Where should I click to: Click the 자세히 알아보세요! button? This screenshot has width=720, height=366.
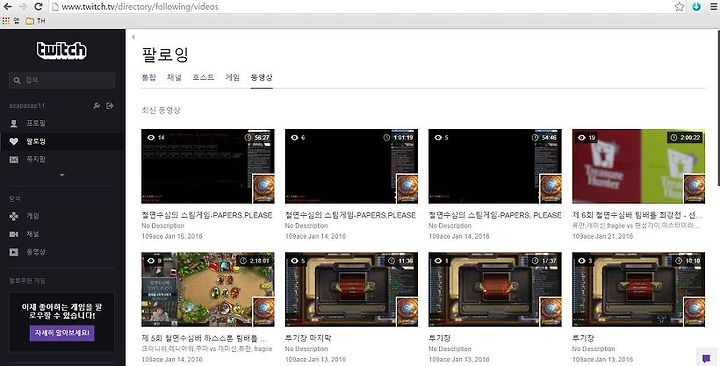point(62,333)
